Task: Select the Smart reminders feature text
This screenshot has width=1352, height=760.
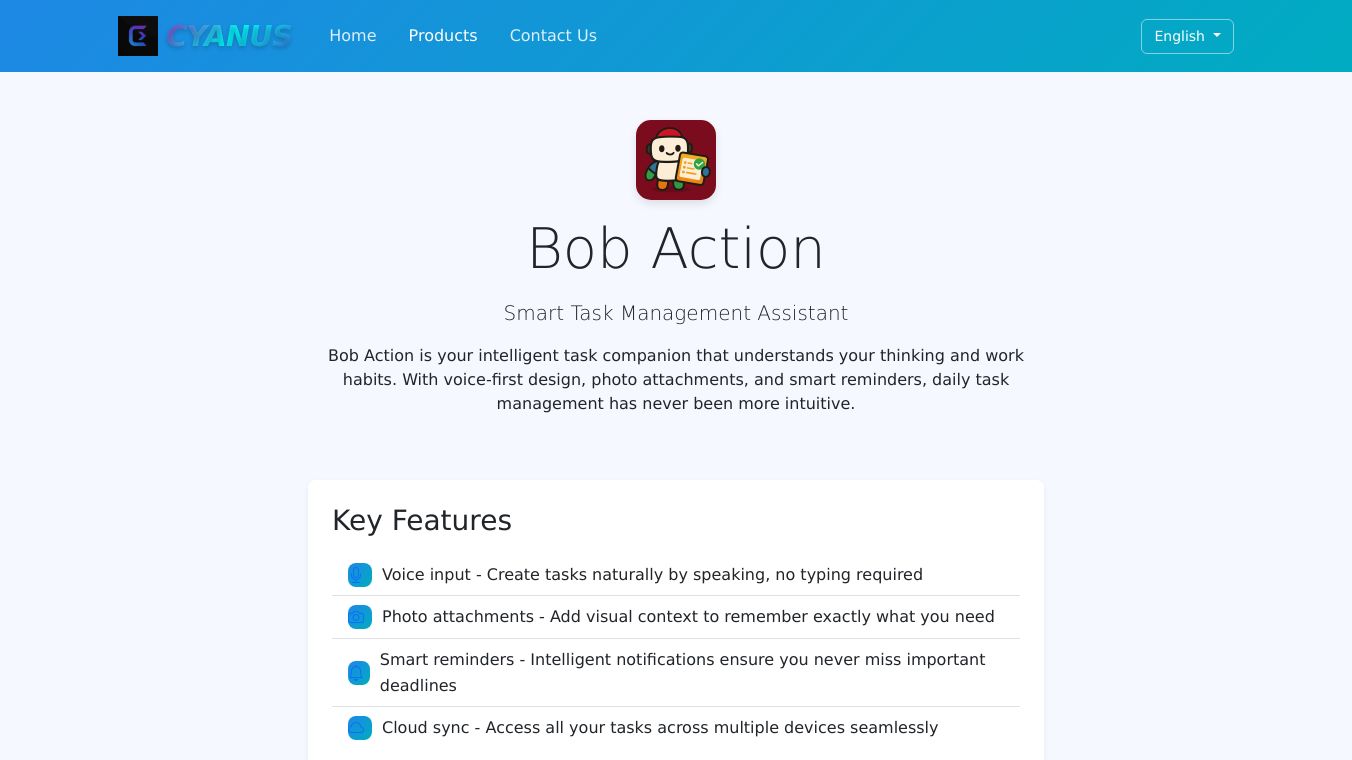Action: [682, 672]
